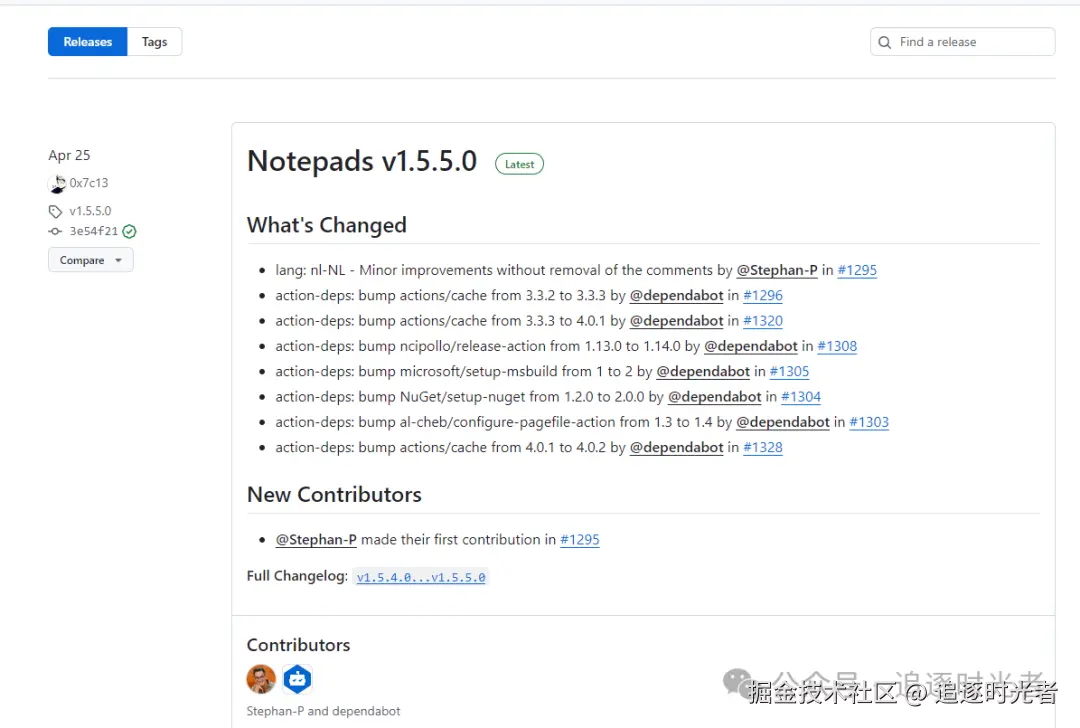Open pull request #1320 link

click(x=762, y=321)
